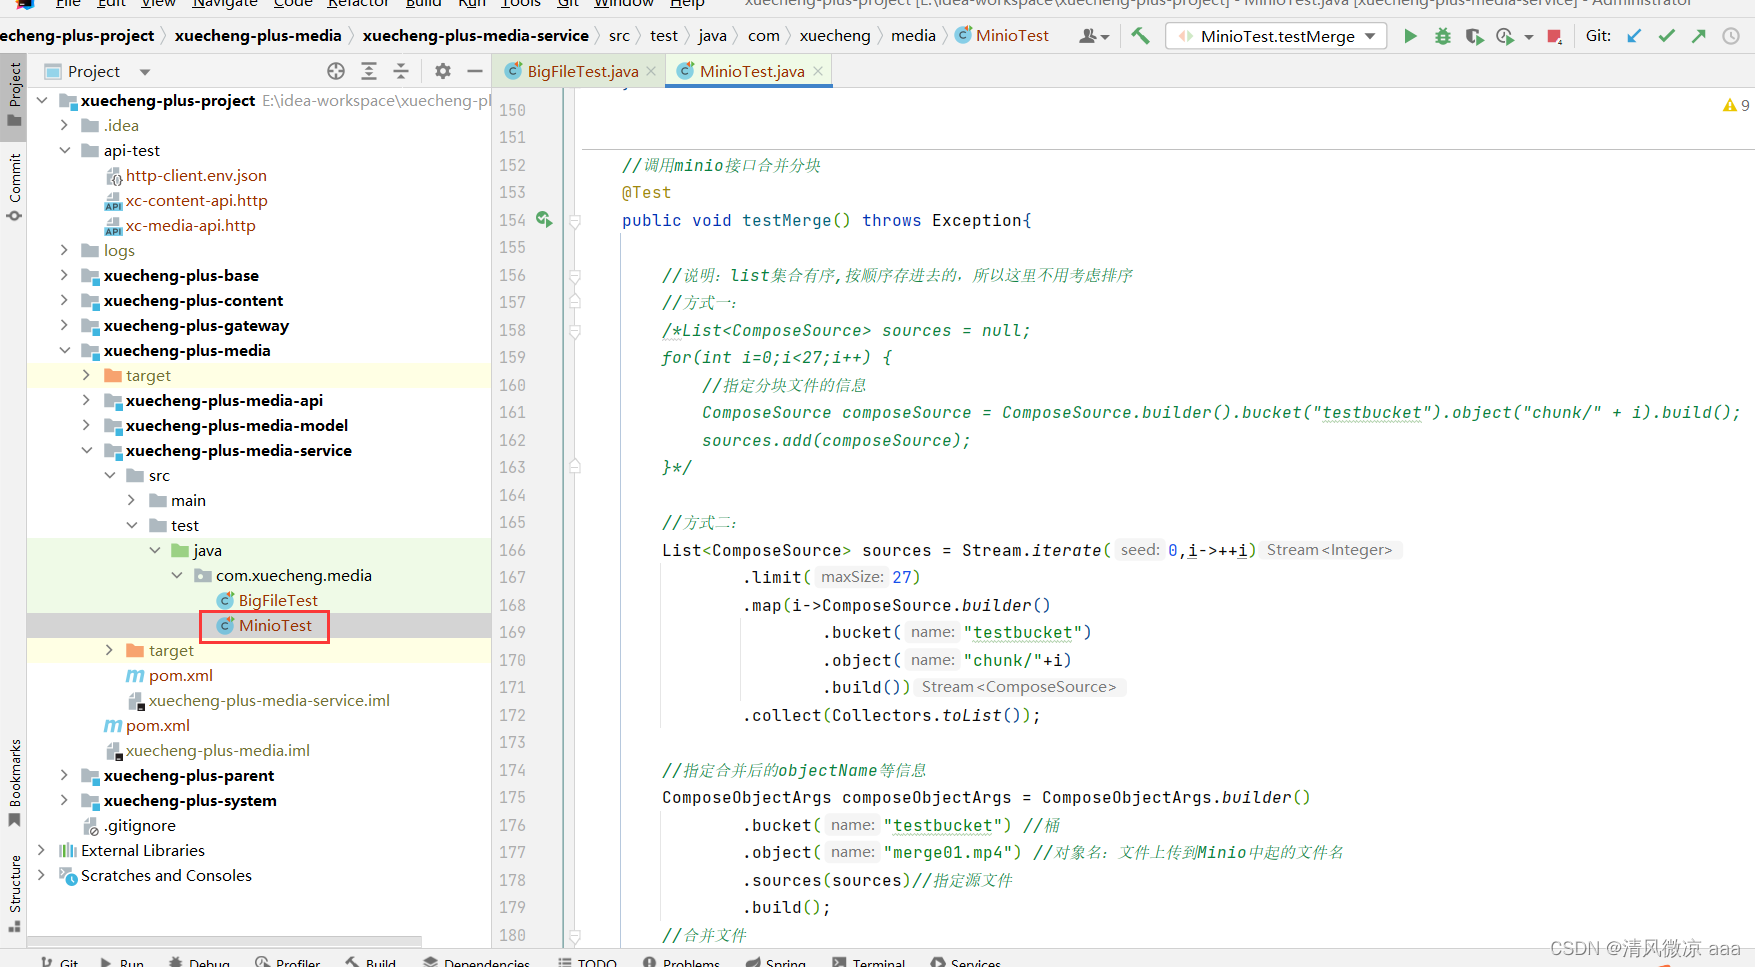Image resolution: width=1755 pixels, height=967 pixels.
Task: Expand all in Project panel
Action: (369, 71)
